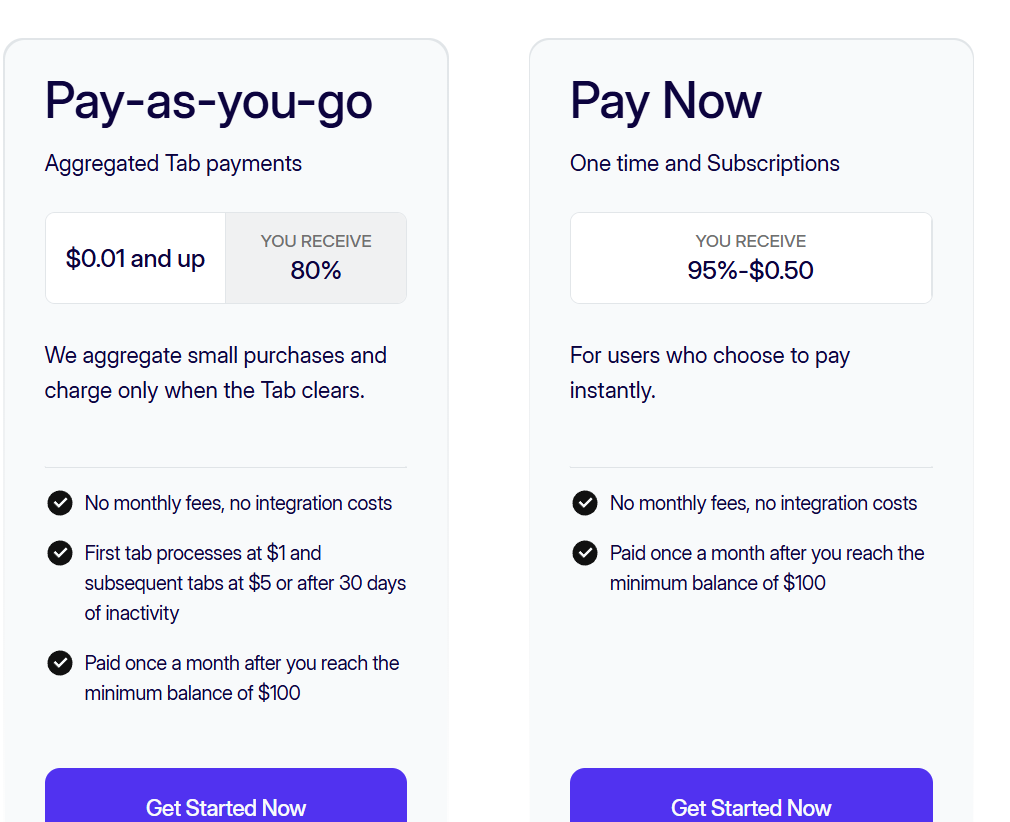Click "Paid once a month" text in Pay-as-you-go card
Screen dimensions: 1010x822
click(242, 677)
